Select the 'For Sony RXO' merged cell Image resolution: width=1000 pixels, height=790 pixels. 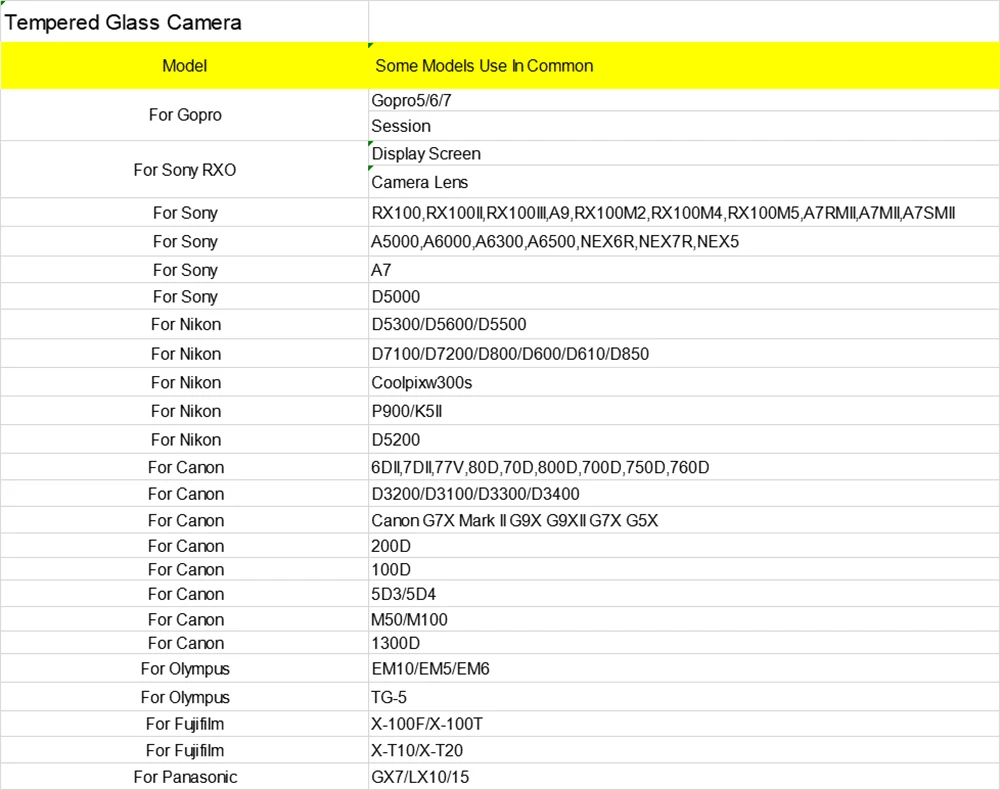pos(185,170)
